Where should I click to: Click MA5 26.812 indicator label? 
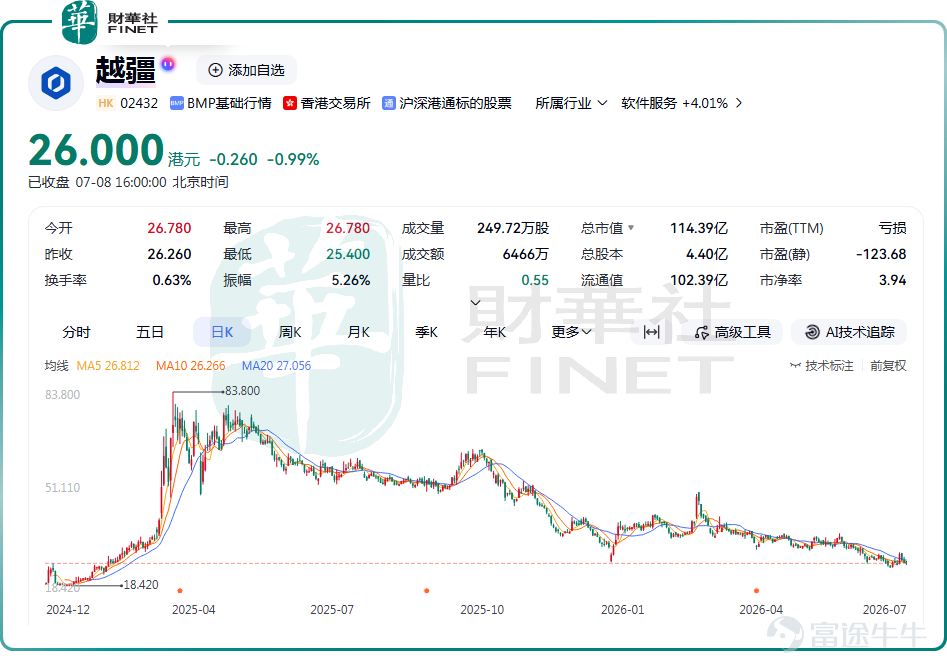coord(108,366)
